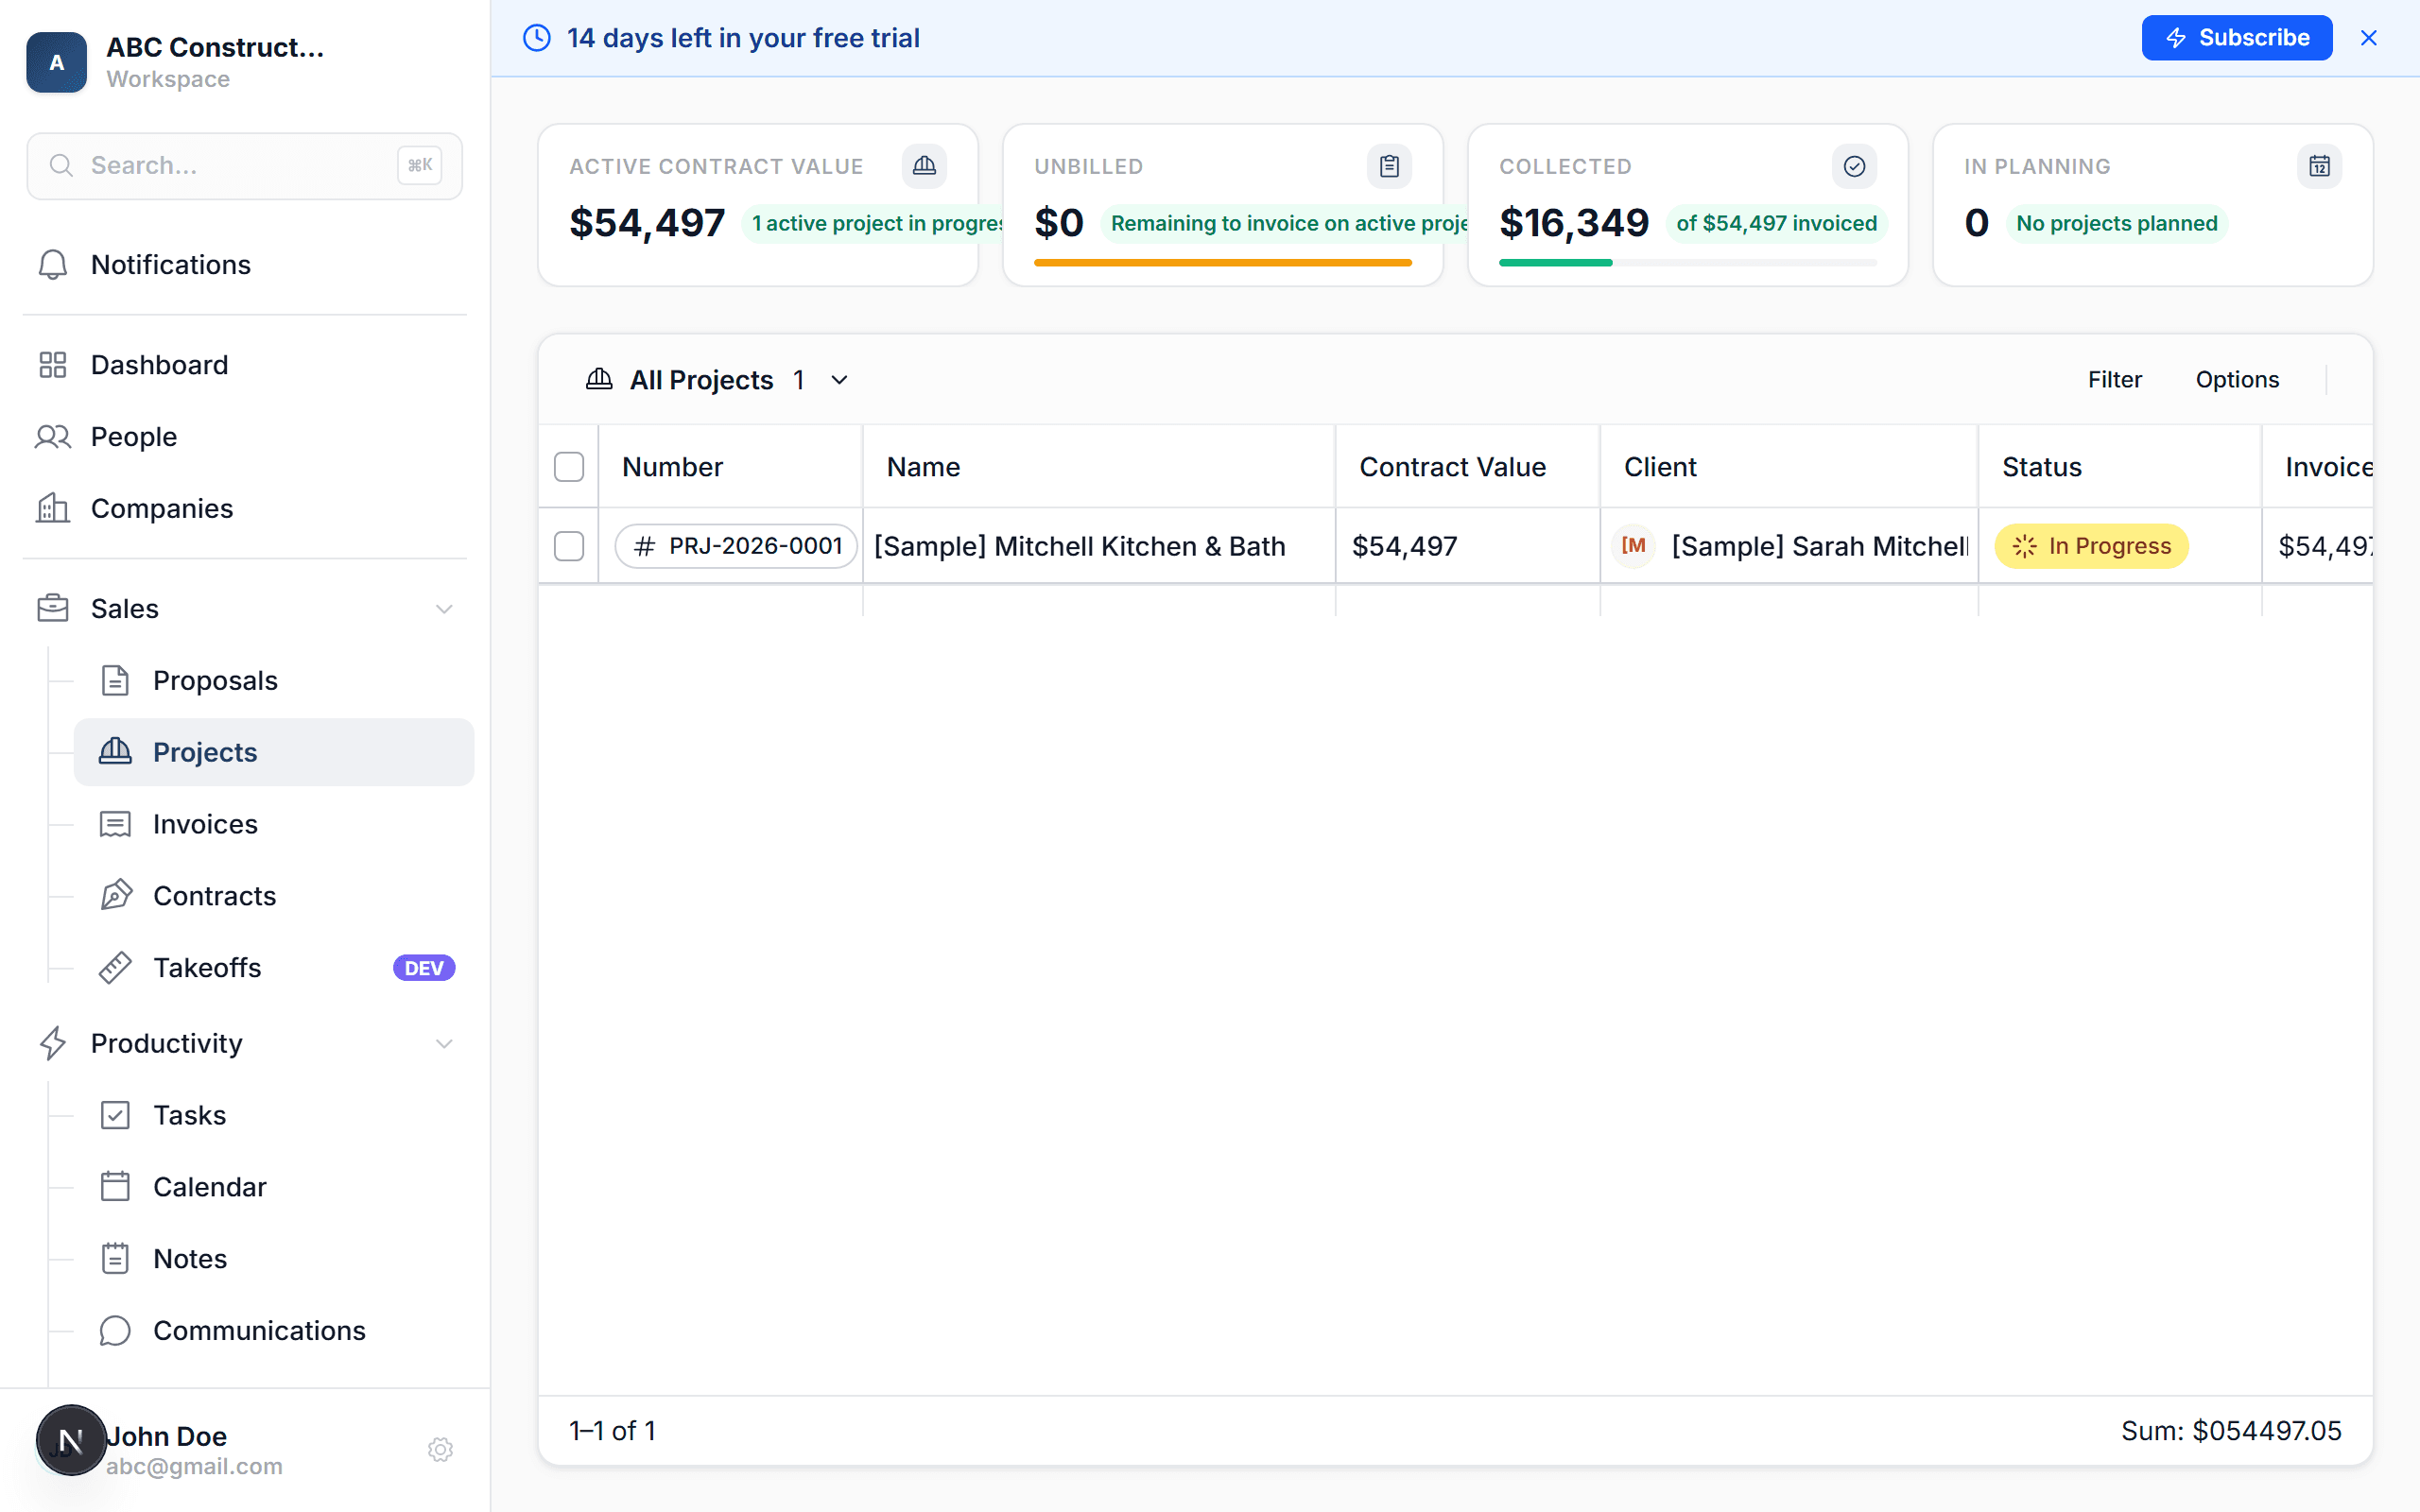Go to Companies in the sidebar
2420x1512 pixels.
click(161, 508)
